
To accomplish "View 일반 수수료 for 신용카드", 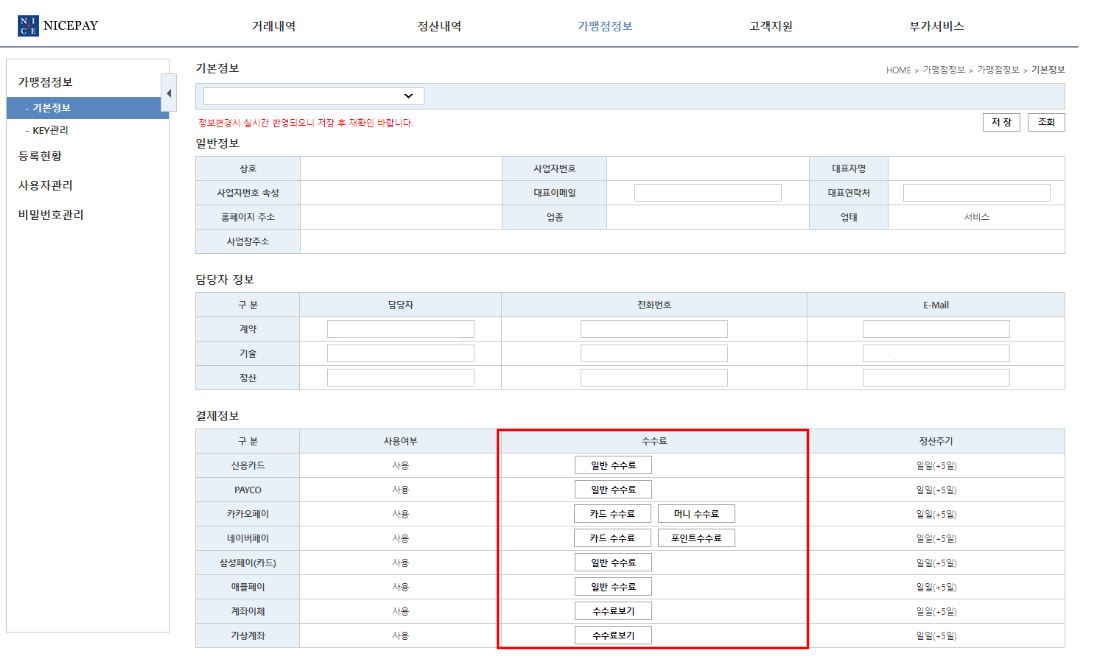I will tap(612, 464).
